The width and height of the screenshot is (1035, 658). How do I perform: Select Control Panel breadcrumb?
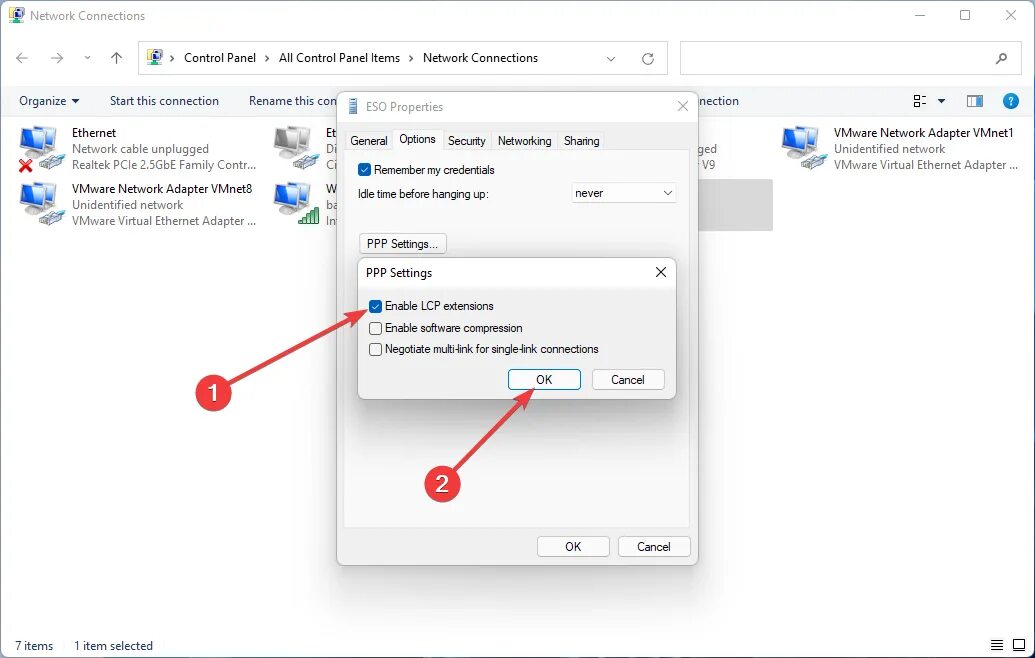[x=220, y=58]
